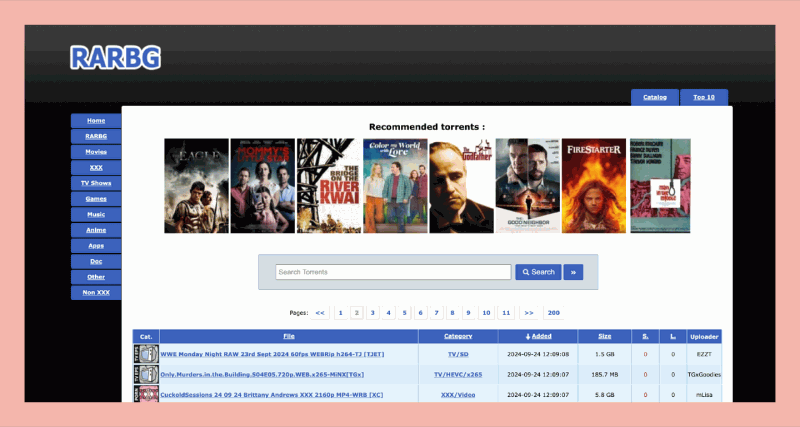
Task: Open the Movies category
Action: click(96, 152)
